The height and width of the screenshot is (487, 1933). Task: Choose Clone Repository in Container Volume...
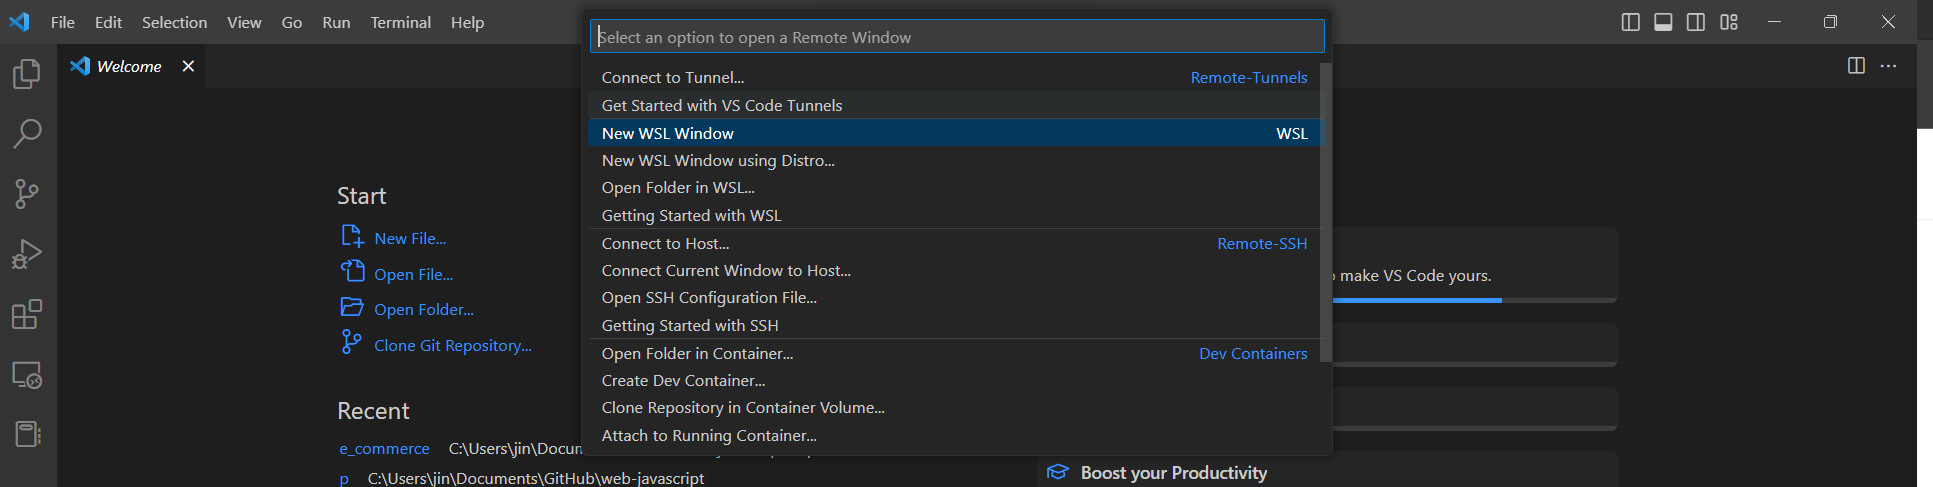pos(955,407)
